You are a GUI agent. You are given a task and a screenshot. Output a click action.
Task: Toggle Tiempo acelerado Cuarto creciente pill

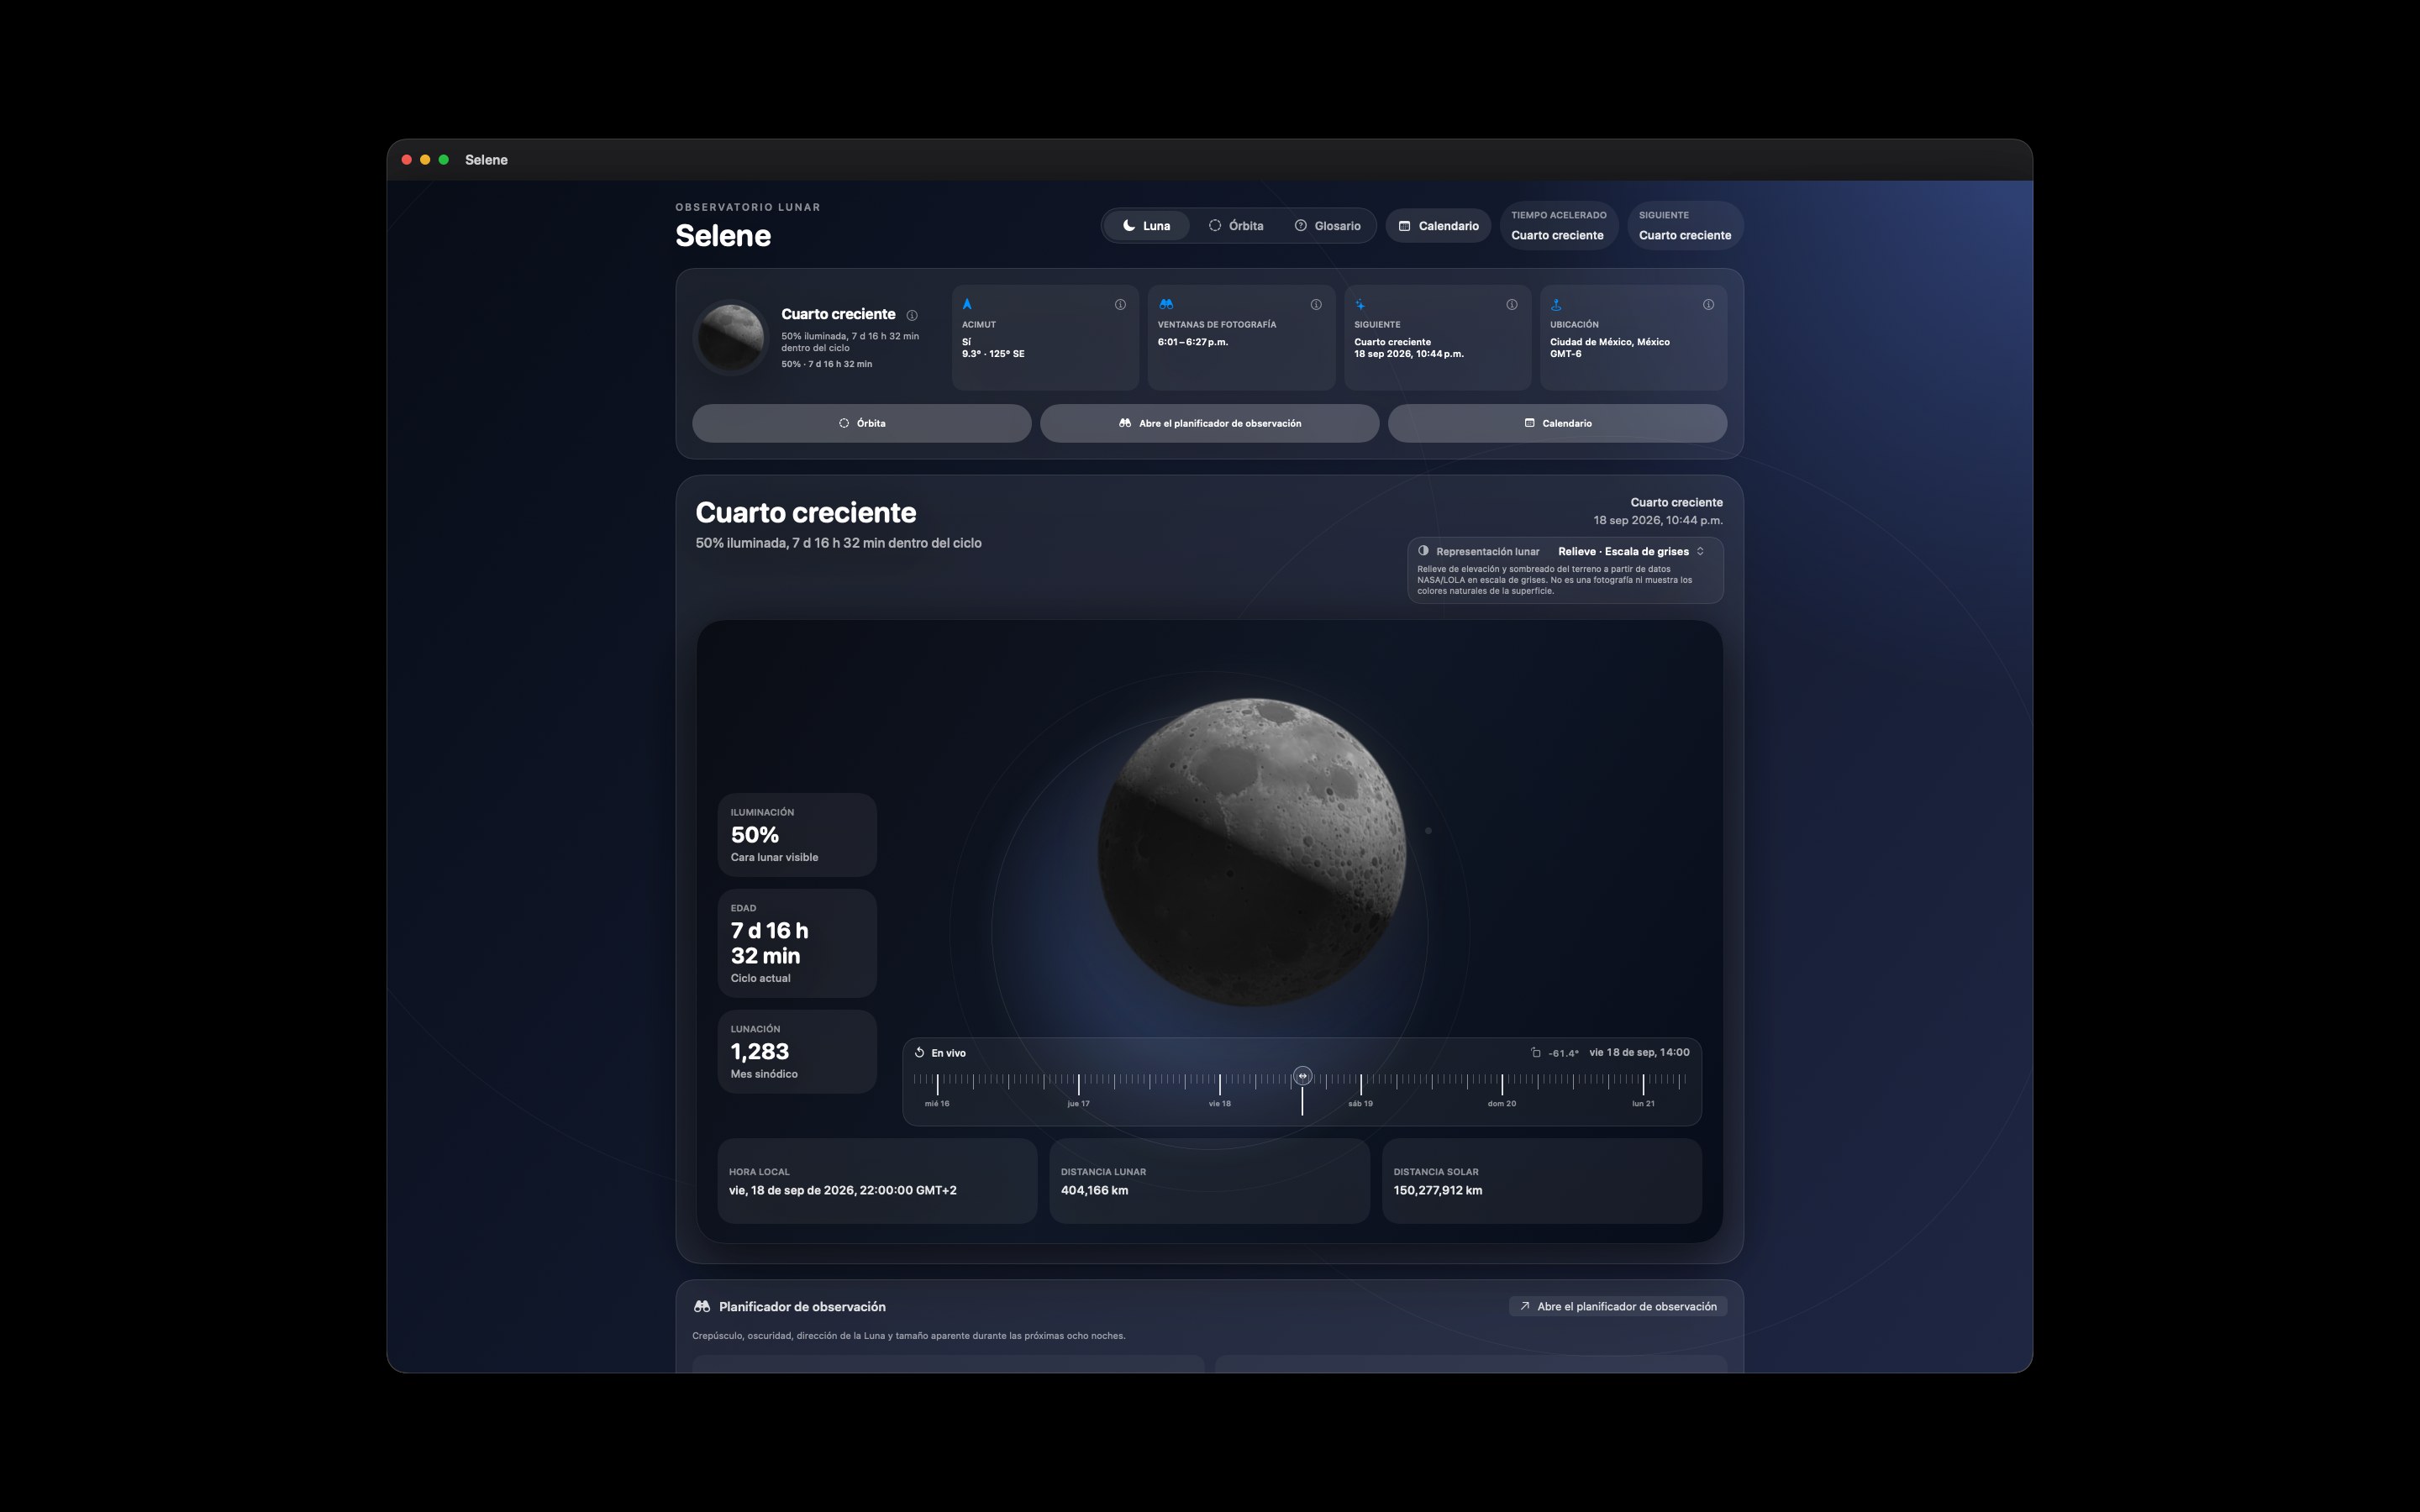coord(1558,225)
